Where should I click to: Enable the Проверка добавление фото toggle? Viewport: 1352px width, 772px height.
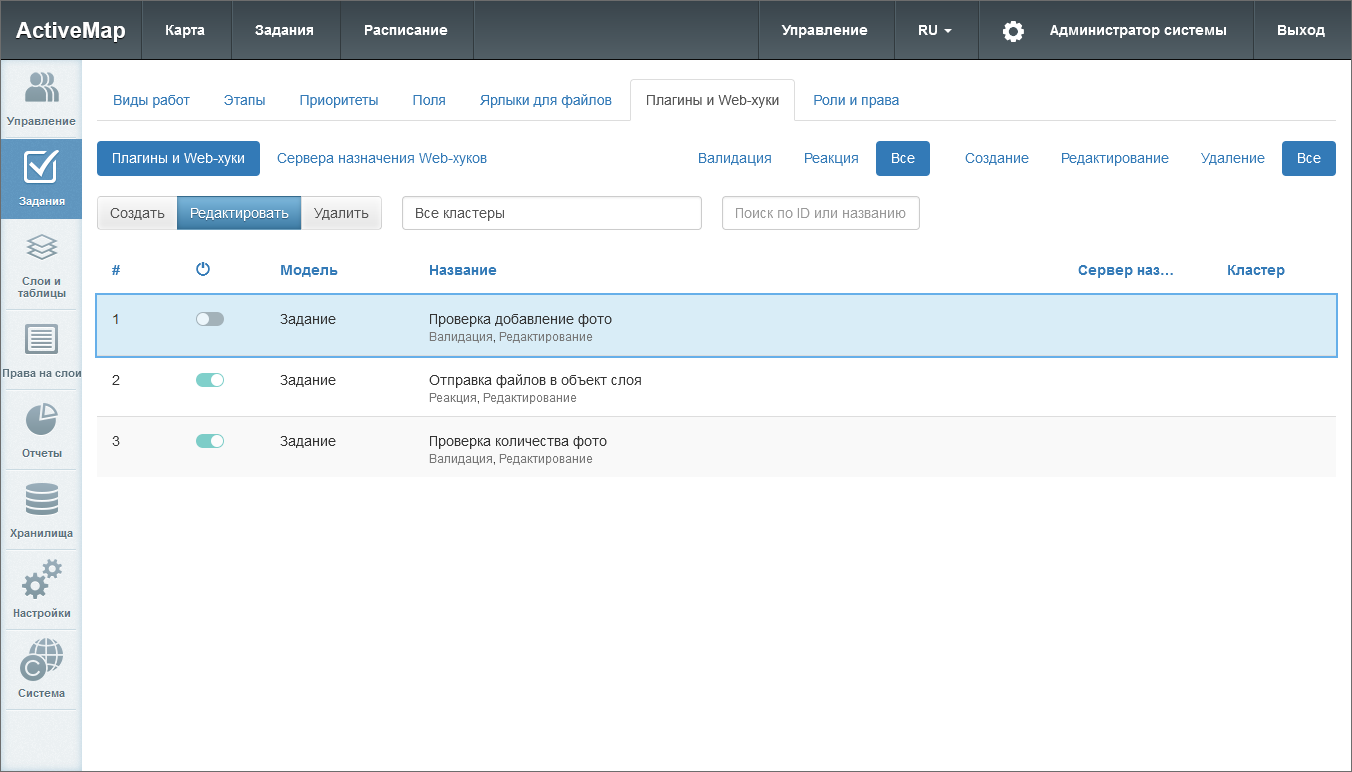210,319
